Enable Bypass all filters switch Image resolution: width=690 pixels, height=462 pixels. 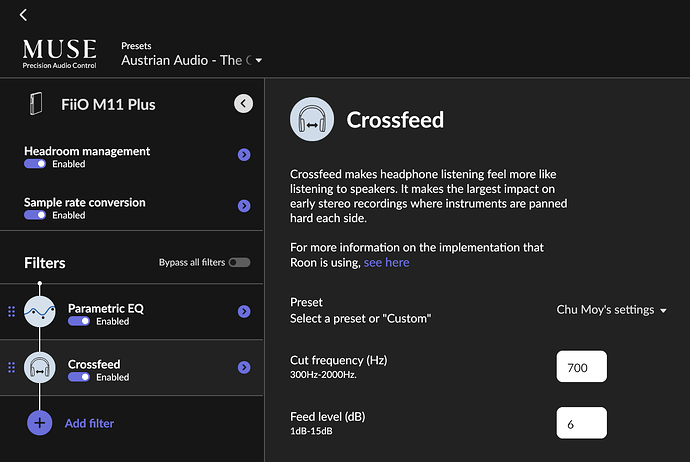click(239, 263)
